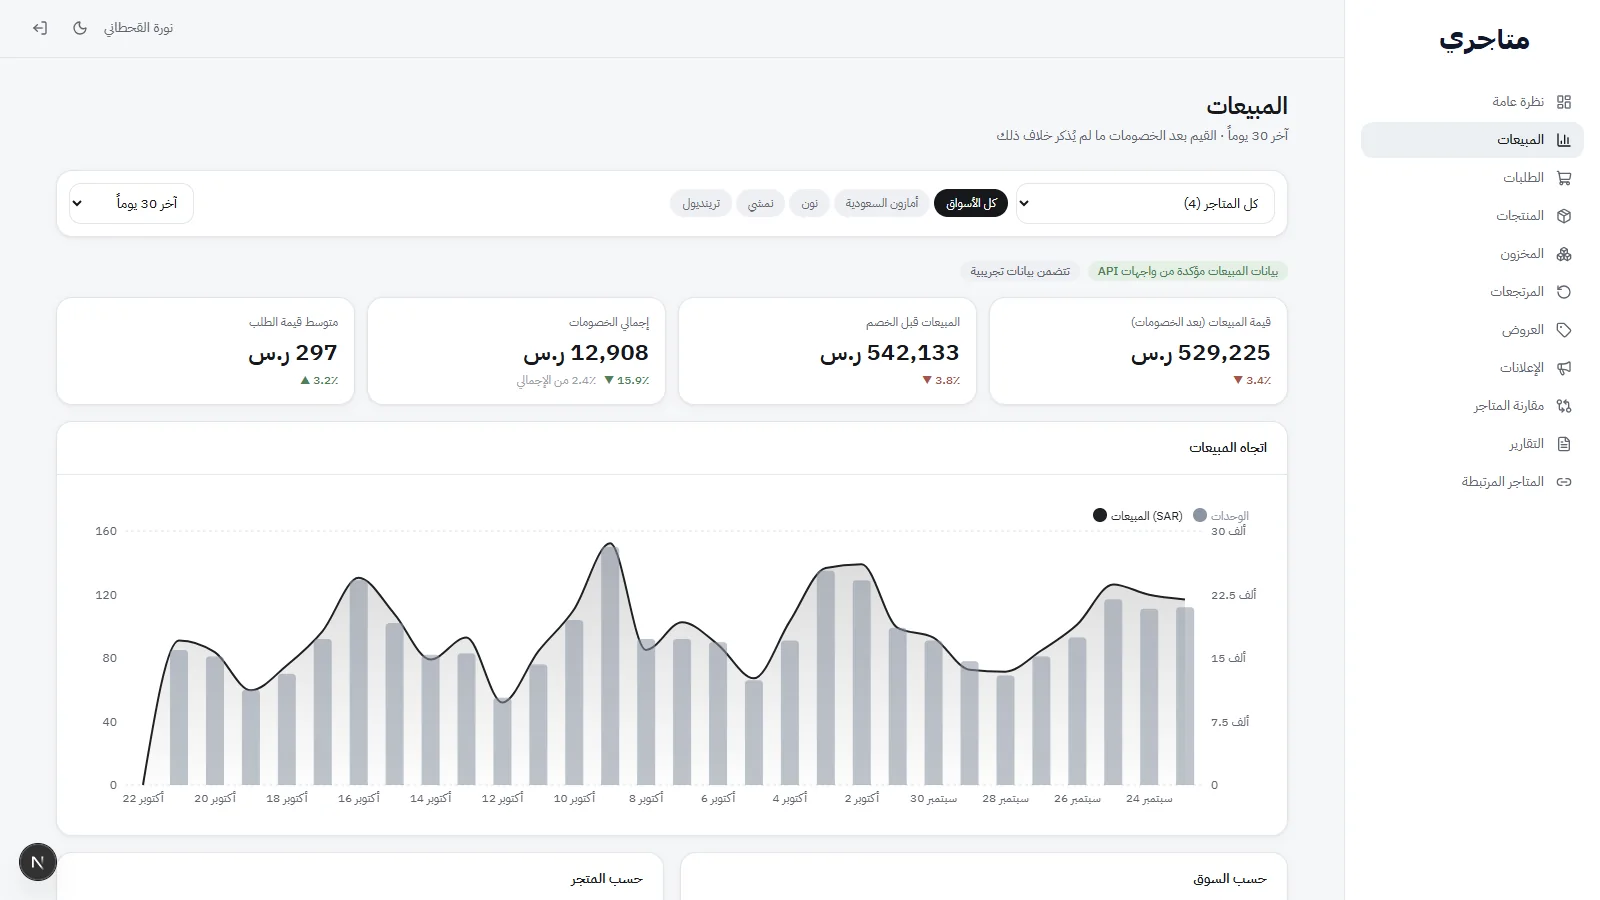Click the متوسط قيمة الطلب 297 value
Screen dimensions: 1600x900
[292, 353]
